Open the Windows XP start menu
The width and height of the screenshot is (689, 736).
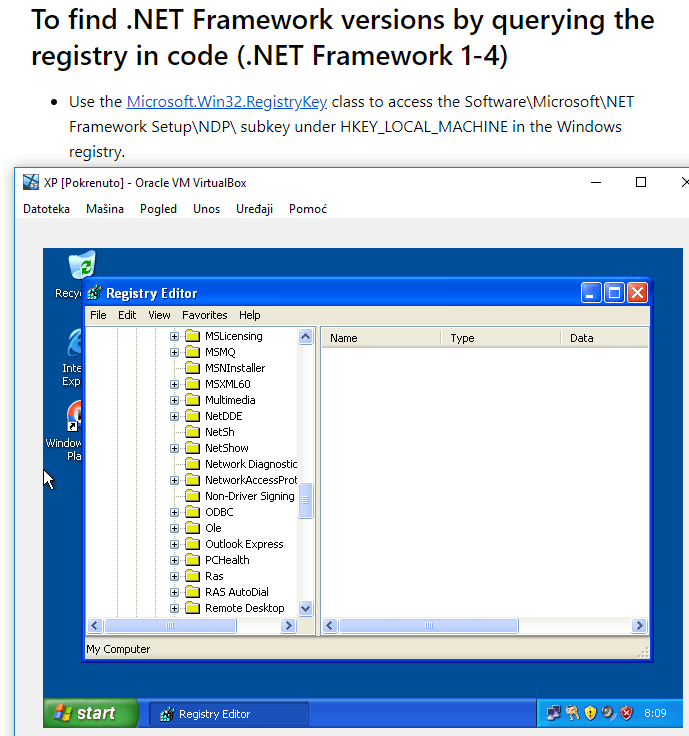91,713
